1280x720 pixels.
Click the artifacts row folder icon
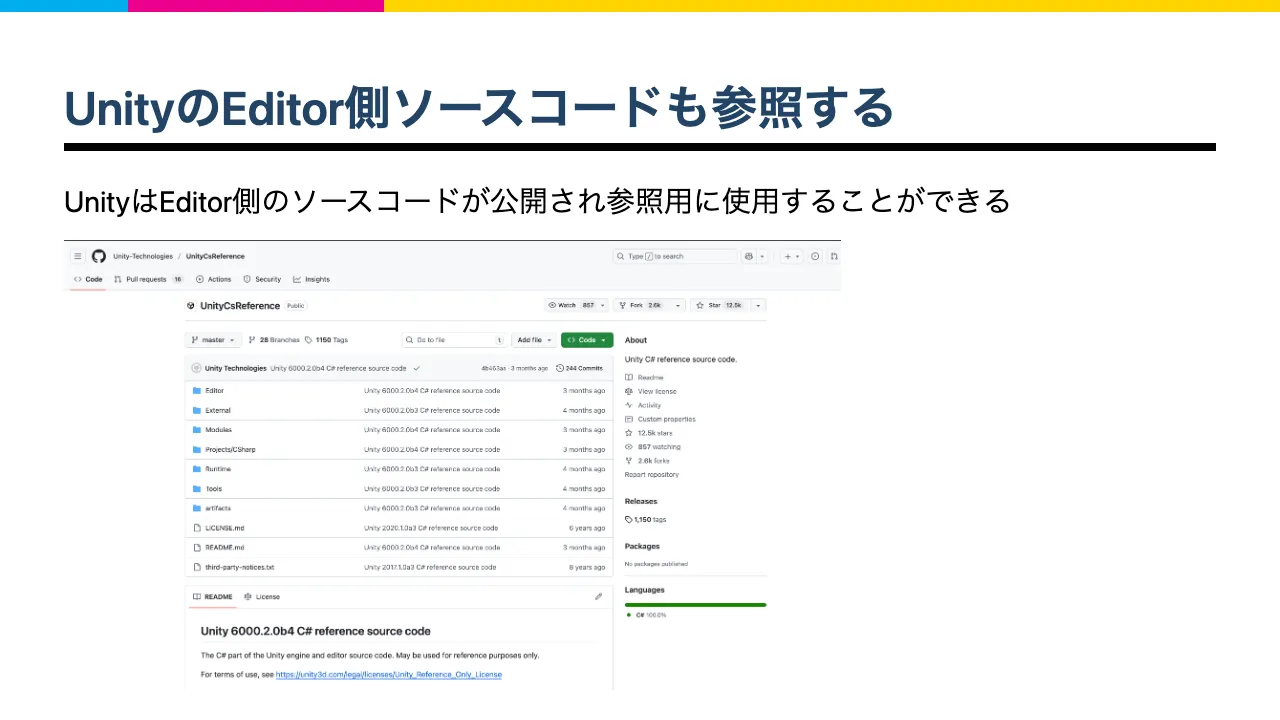click(x=197, y=508)
